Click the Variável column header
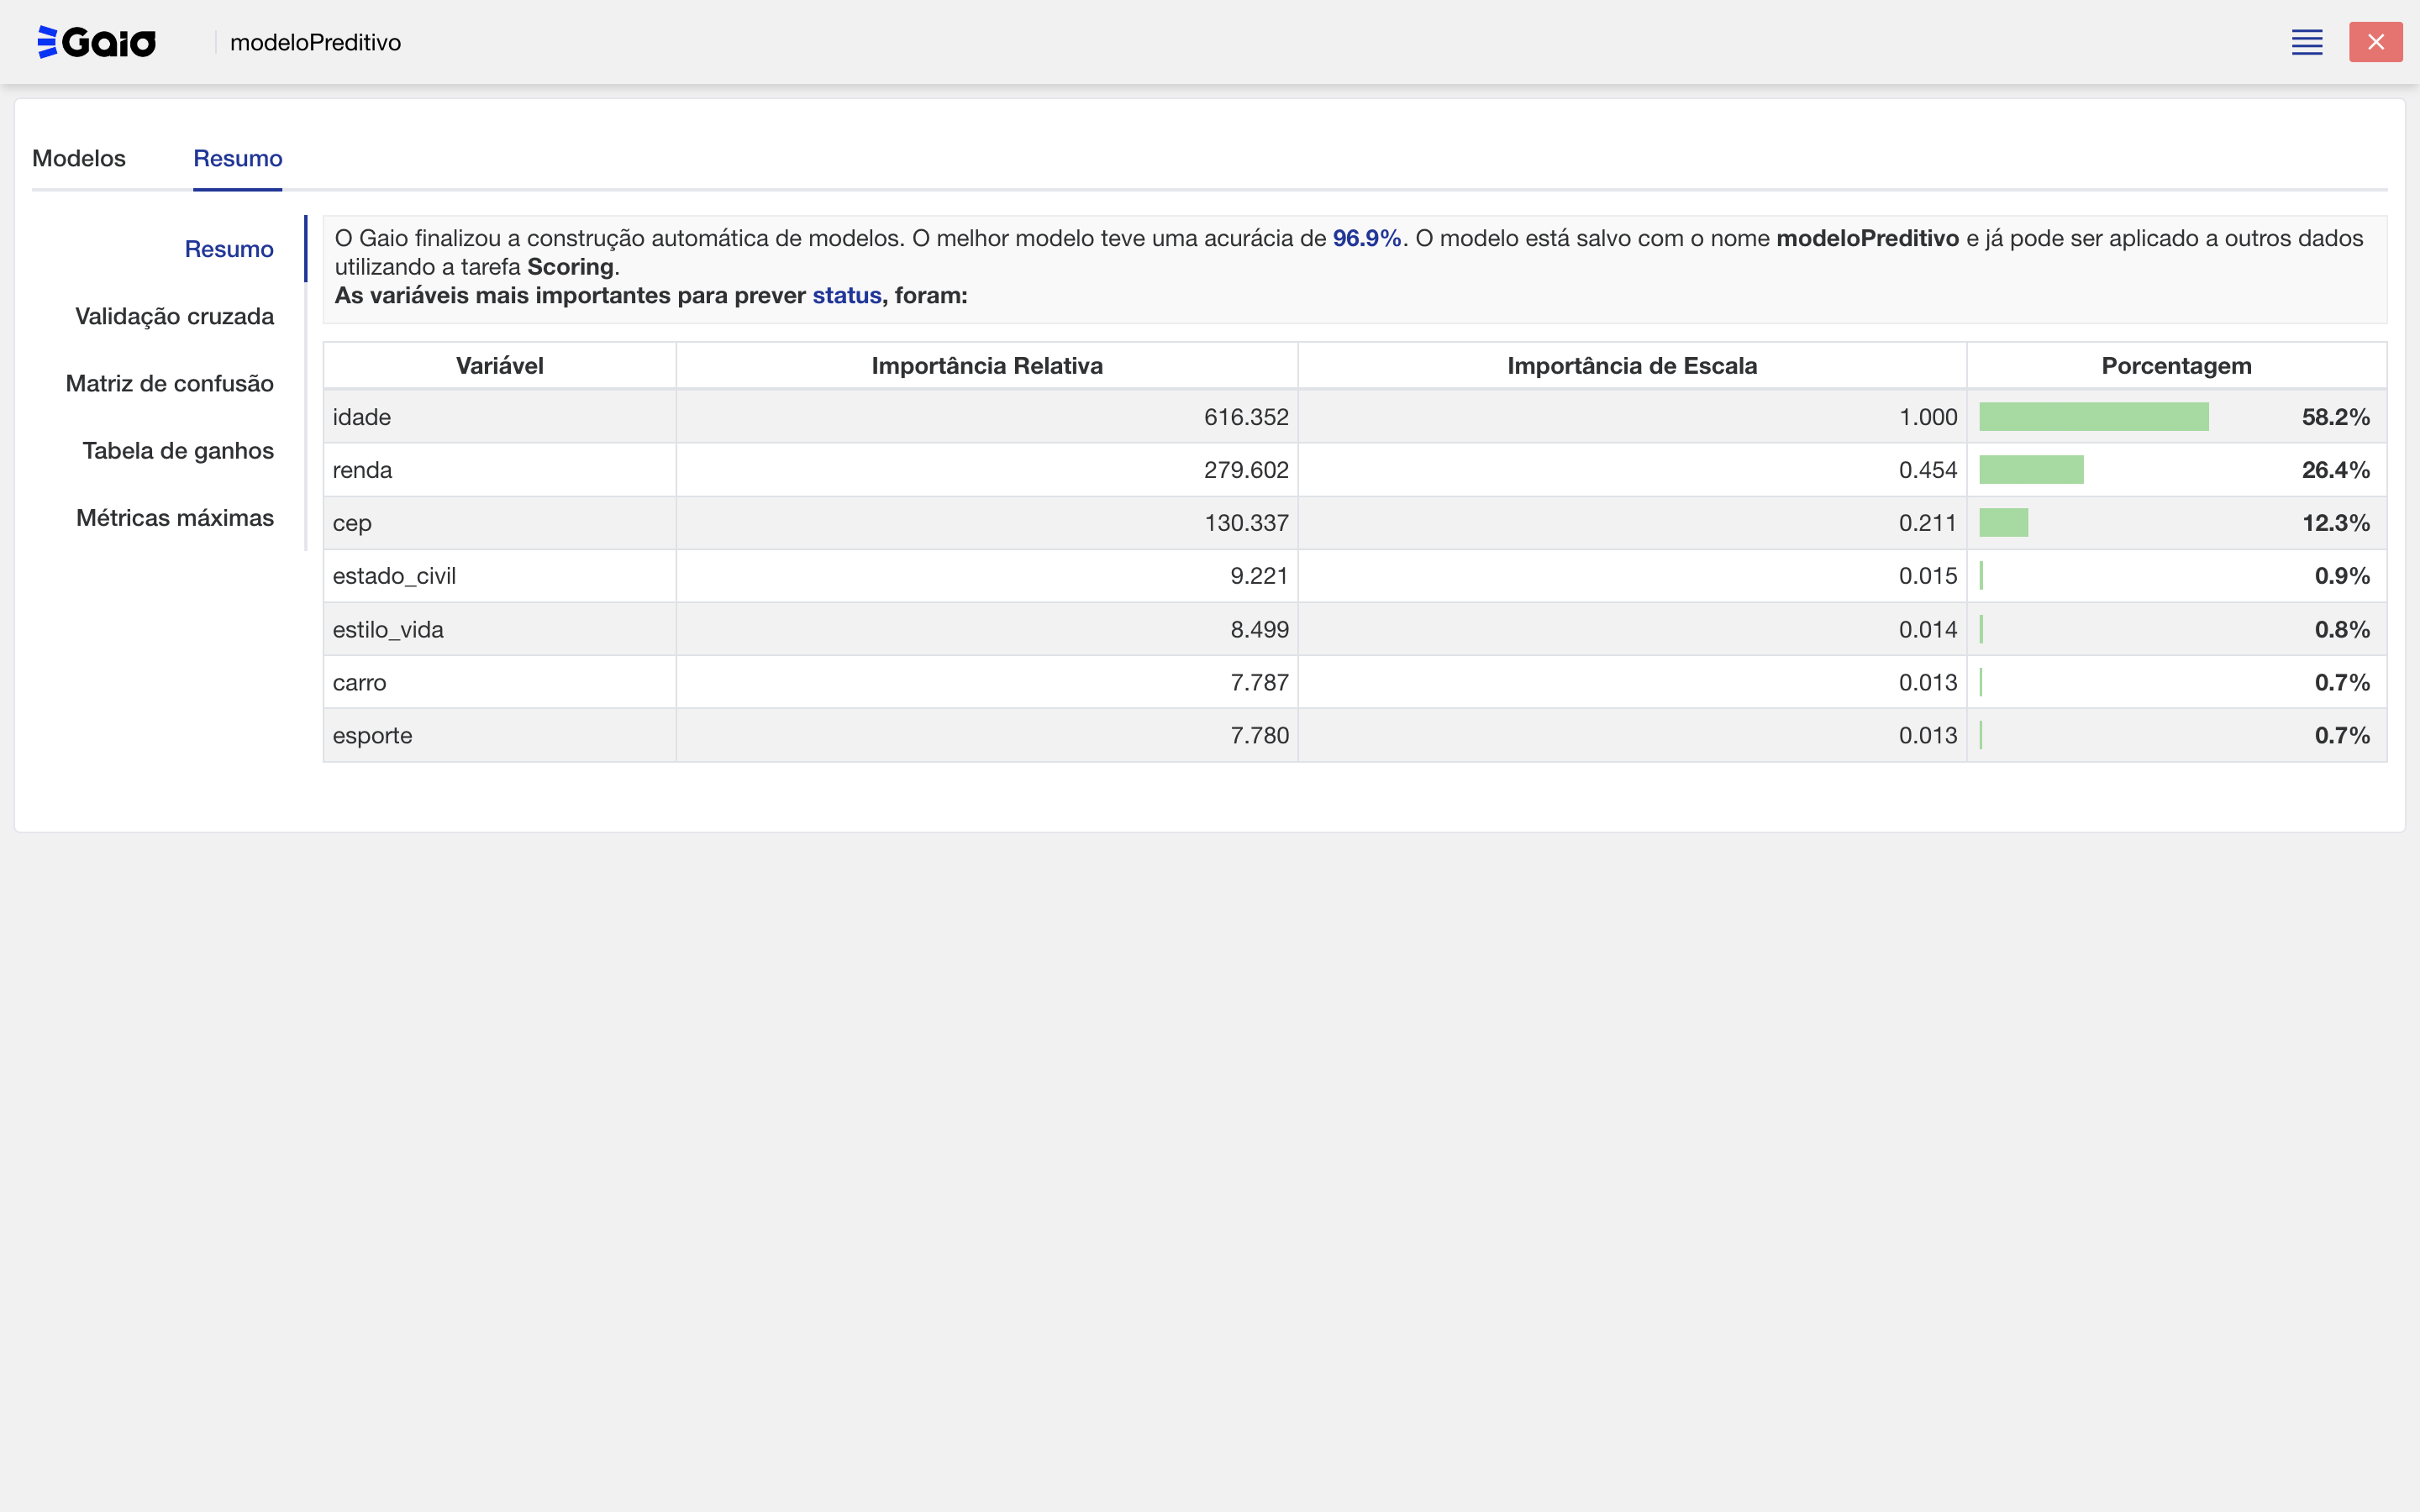This screenshot has width=2420, height=1512. 499,366
